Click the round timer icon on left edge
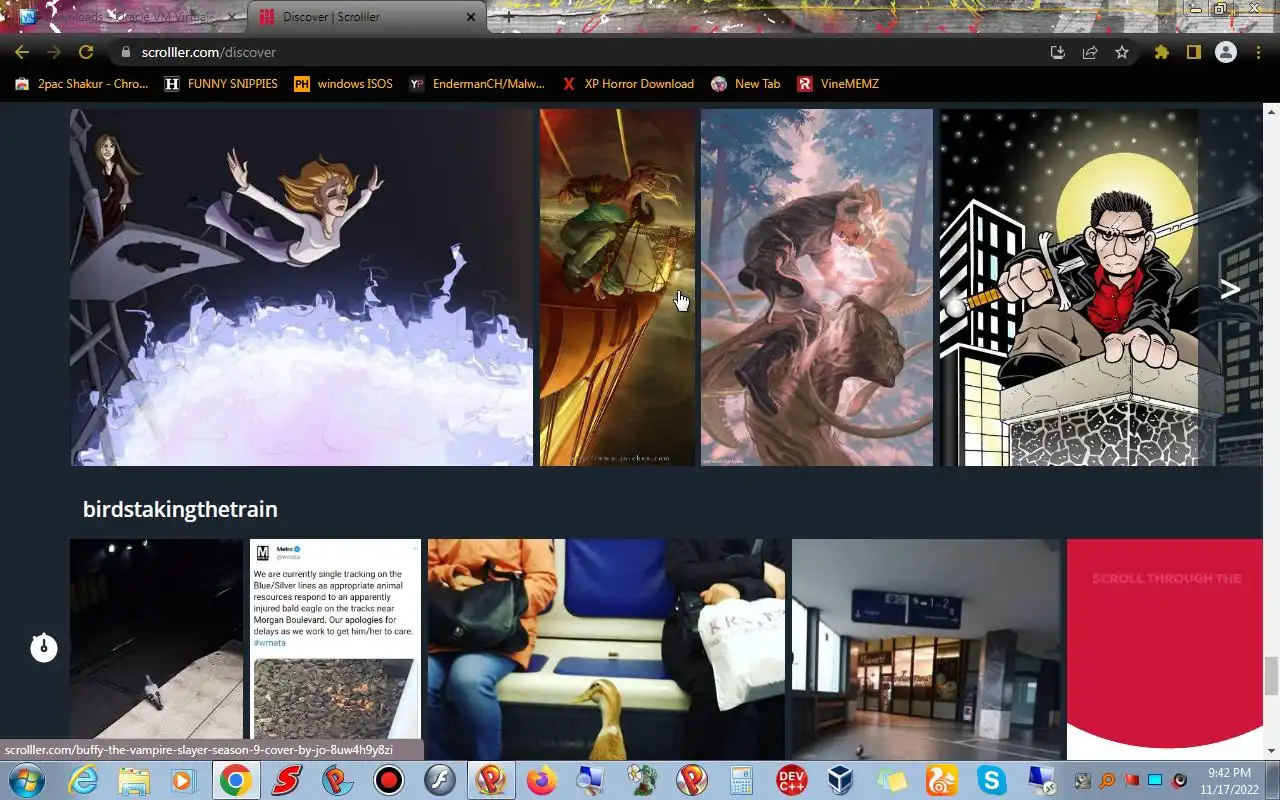The height and width of the screenshot is (800, 1280). pos(43,648)
